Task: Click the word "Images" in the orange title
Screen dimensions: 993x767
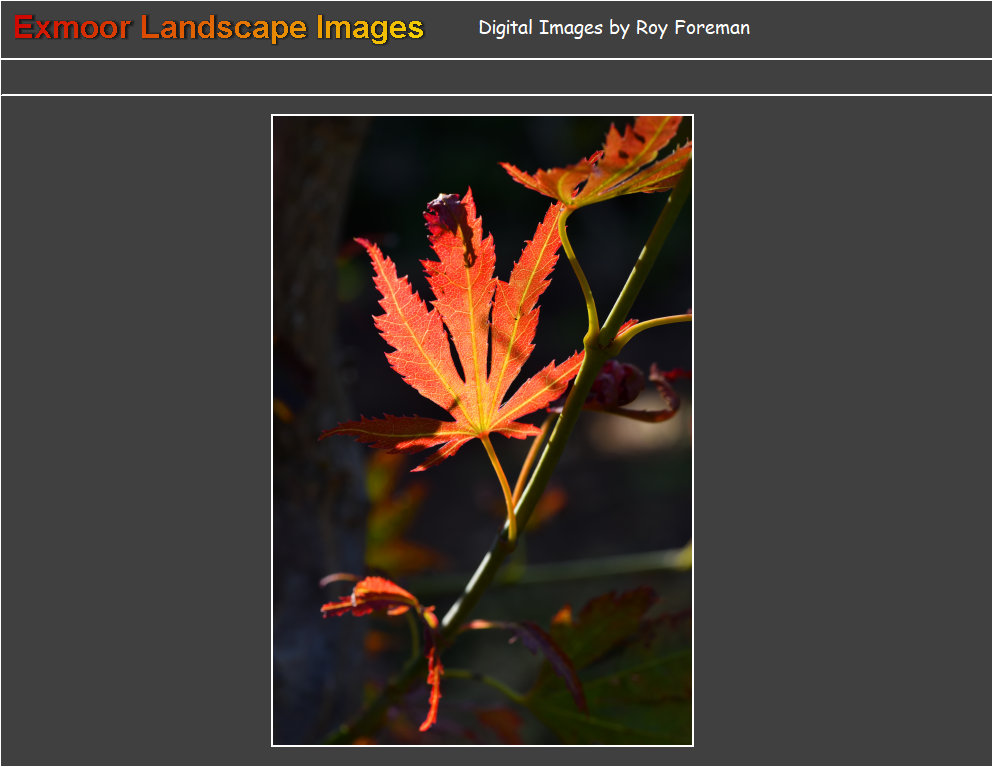Action: click(x=369, y=28)
